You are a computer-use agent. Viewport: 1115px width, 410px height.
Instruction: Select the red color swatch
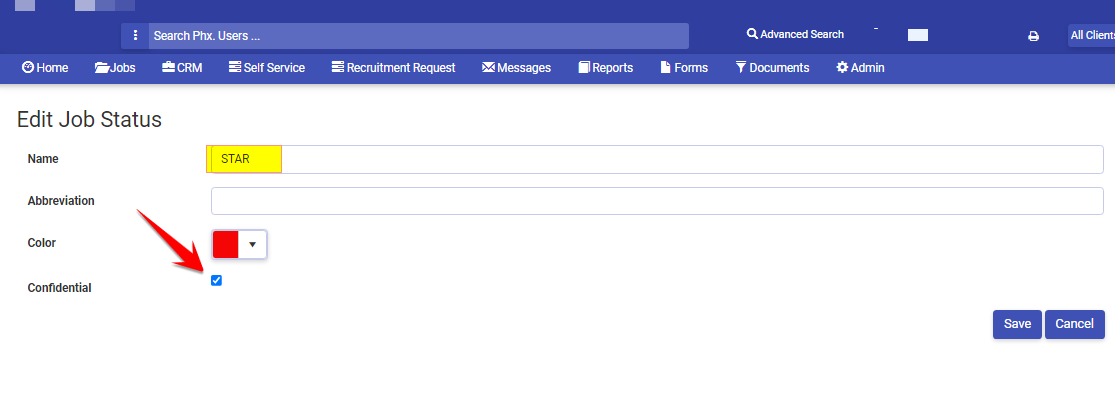click(x=225, y=244)
